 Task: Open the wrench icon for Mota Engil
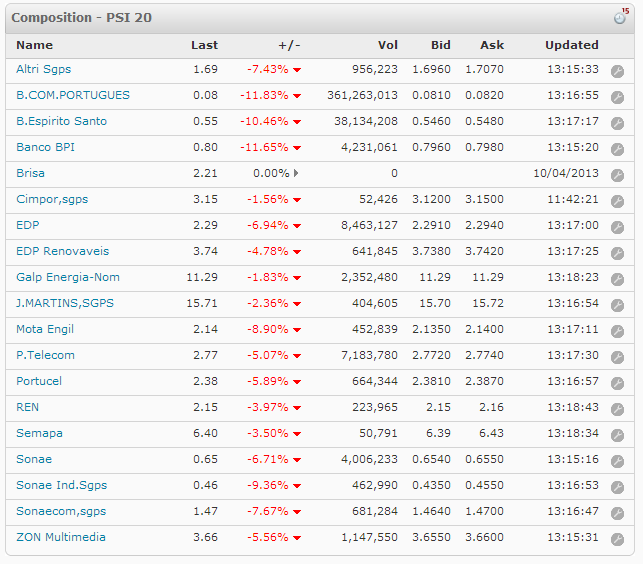coord(617,331)
